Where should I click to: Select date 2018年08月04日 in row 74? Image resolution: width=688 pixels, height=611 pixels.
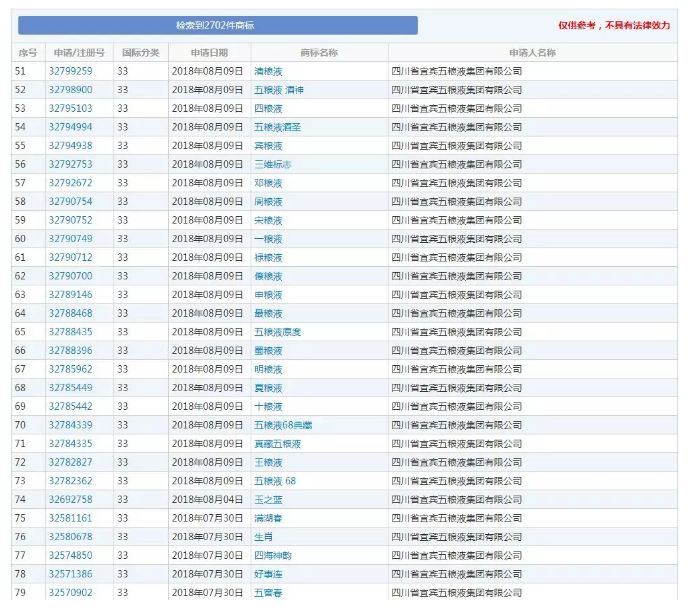pos(208,500)
